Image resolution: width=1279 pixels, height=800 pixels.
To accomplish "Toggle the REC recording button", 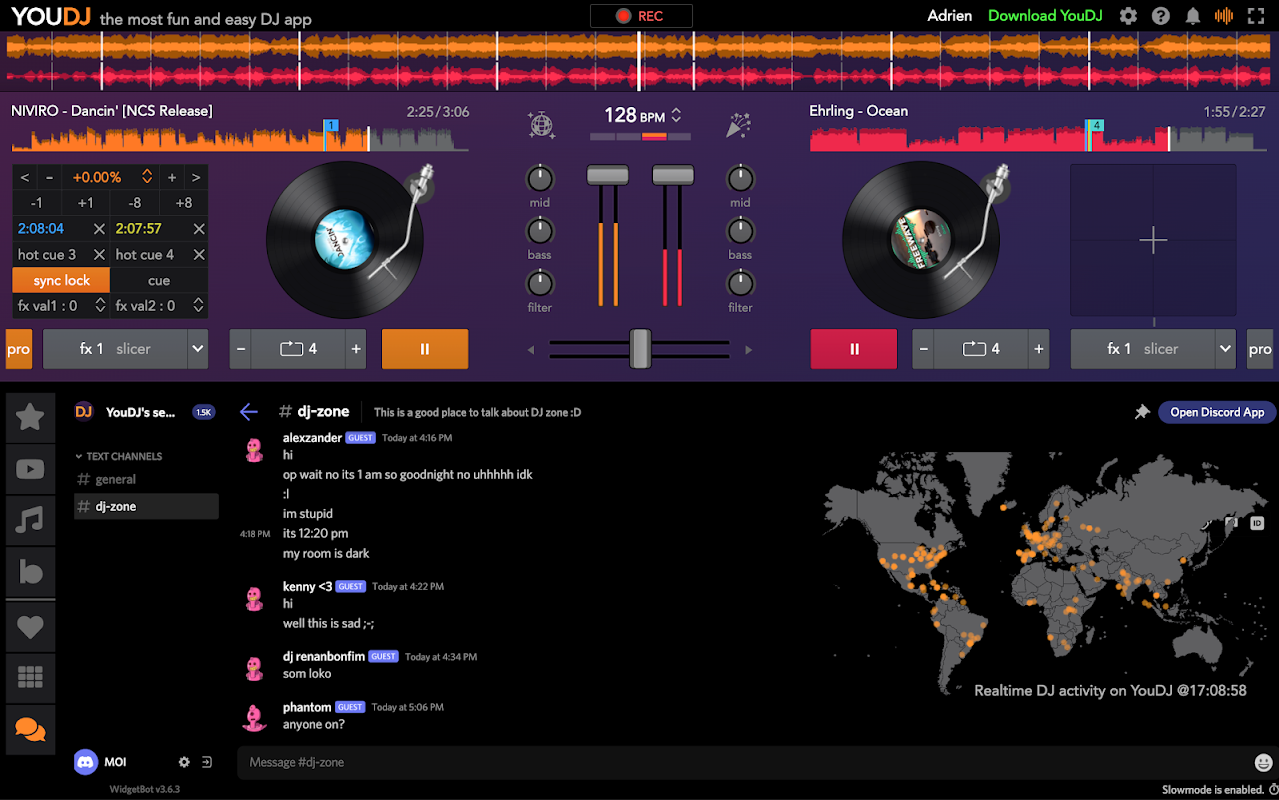I will pyautogui.click(x=640, y=16).
